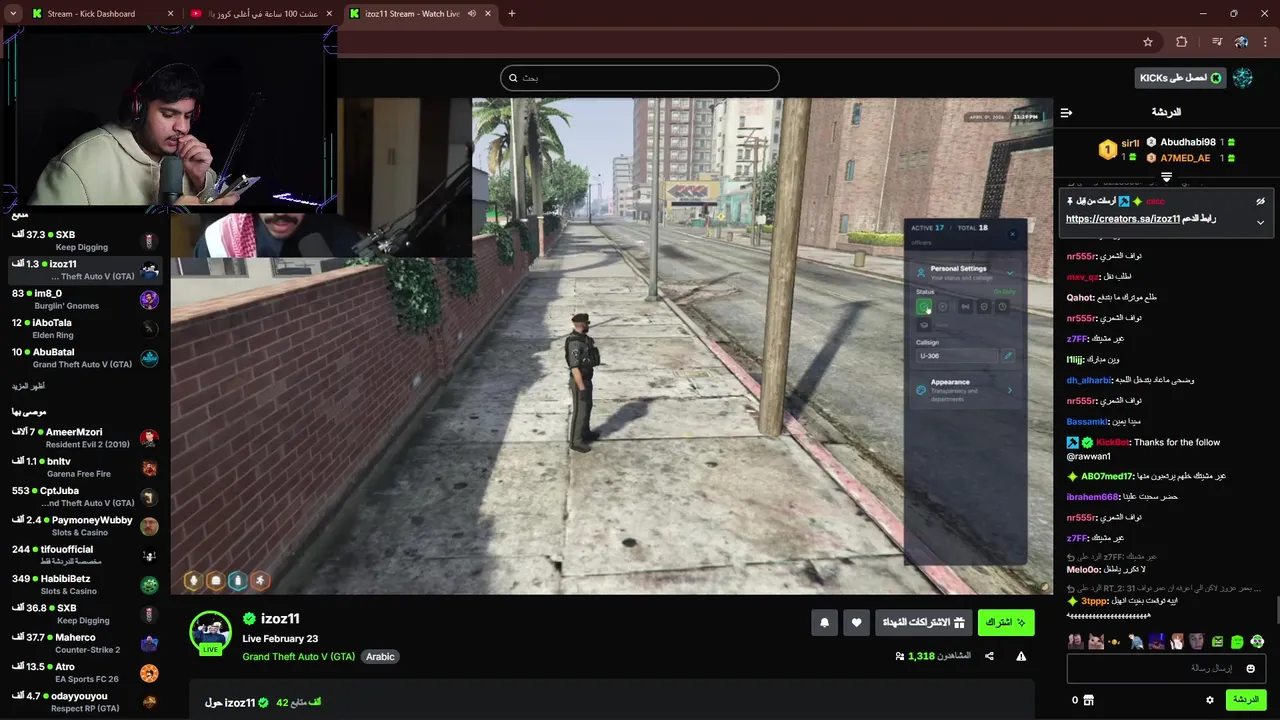Click the green Subscribe button
Viewport: 1280px width, 720px height.
pos(1006,622)
